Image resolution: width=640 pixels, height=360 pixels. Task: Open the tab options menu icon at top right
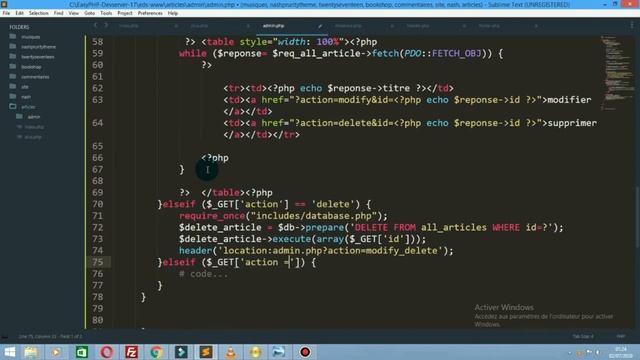[632, 25]
